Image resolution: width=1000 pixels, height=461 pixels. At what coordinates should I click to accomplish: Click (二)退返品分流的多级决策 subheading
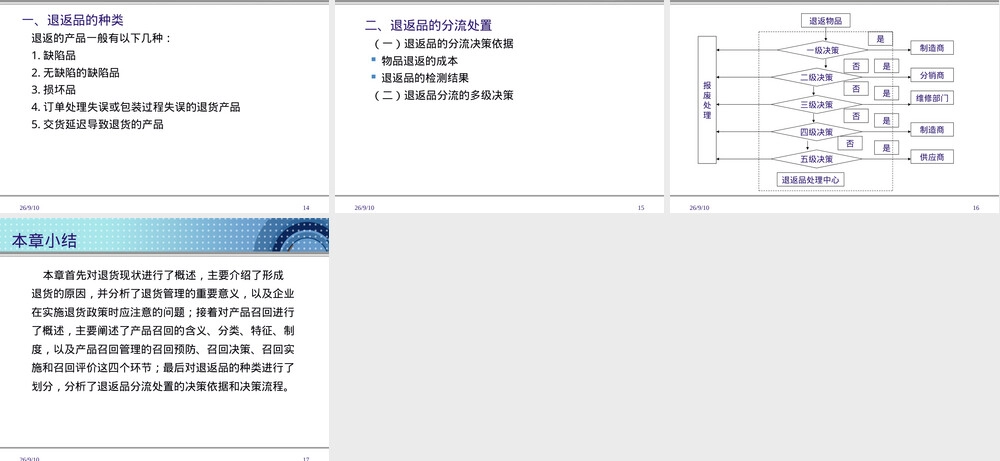pyautogui.click(x=443, y=95)
